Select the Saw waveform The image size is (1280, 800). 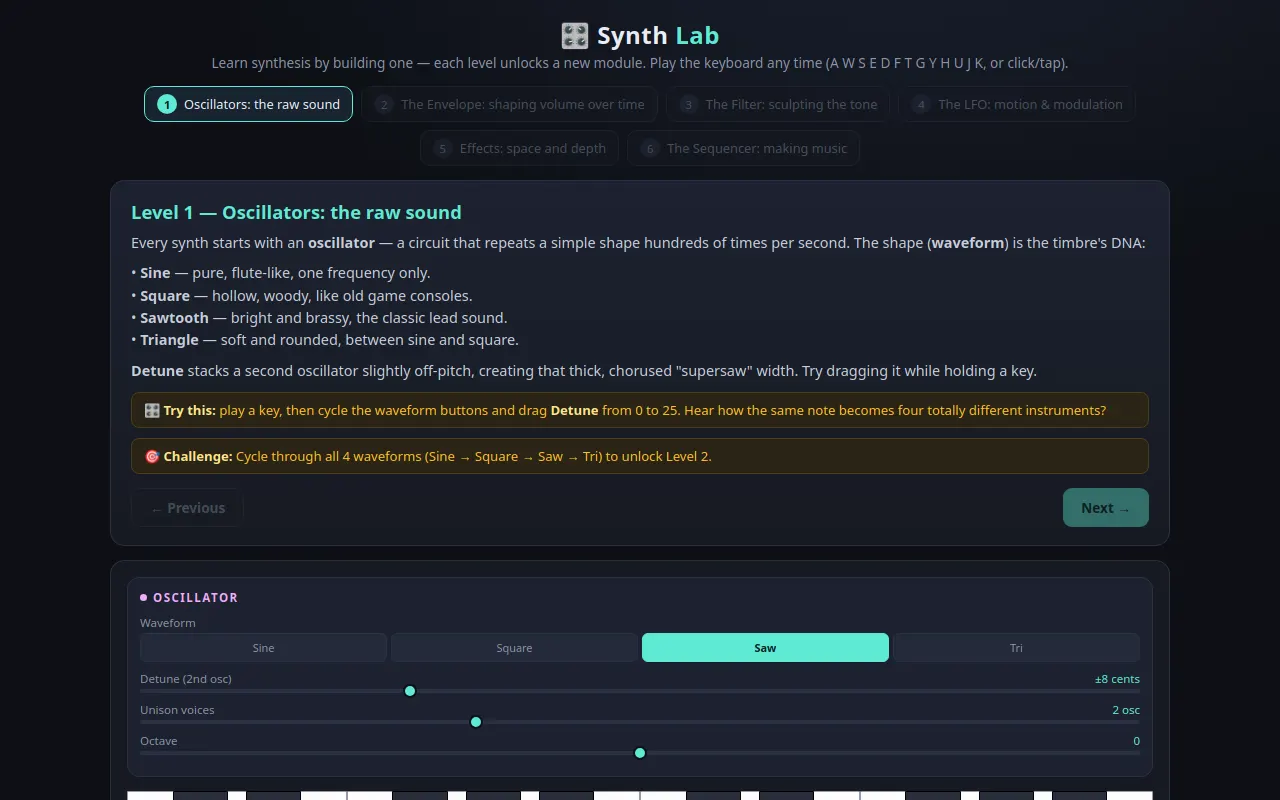click(x=765, y=648)
